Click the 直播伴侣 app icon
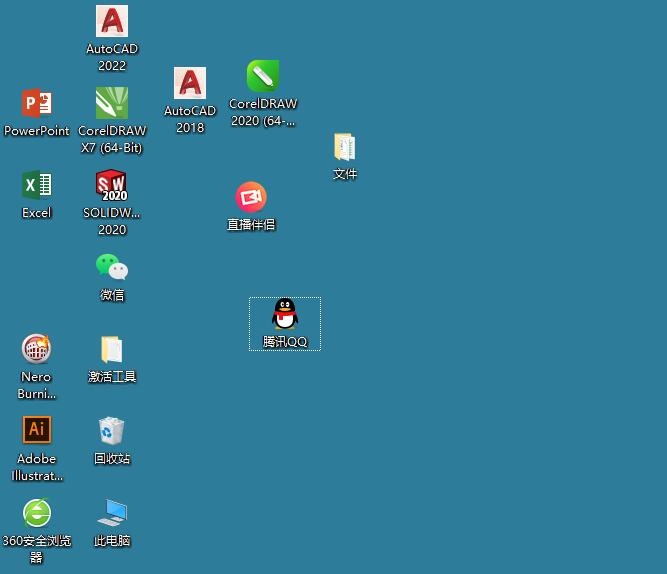This screenshot has width=667, height=574. pyautogui.click(x=251, y=197)
